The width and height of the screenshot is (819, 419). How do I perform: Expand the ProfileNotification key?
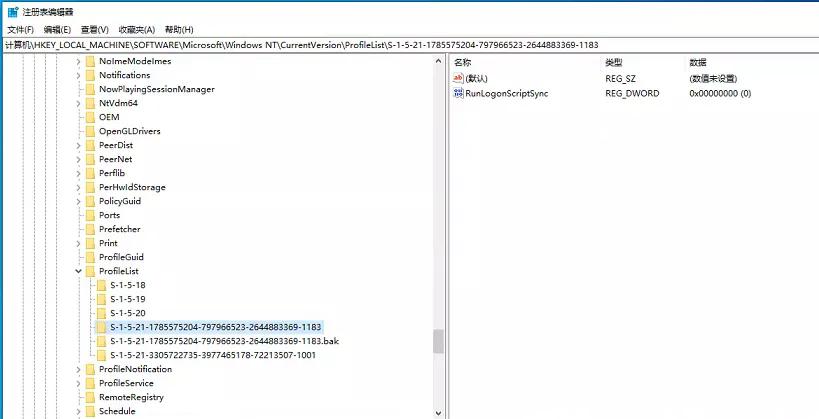coord(78,369)
